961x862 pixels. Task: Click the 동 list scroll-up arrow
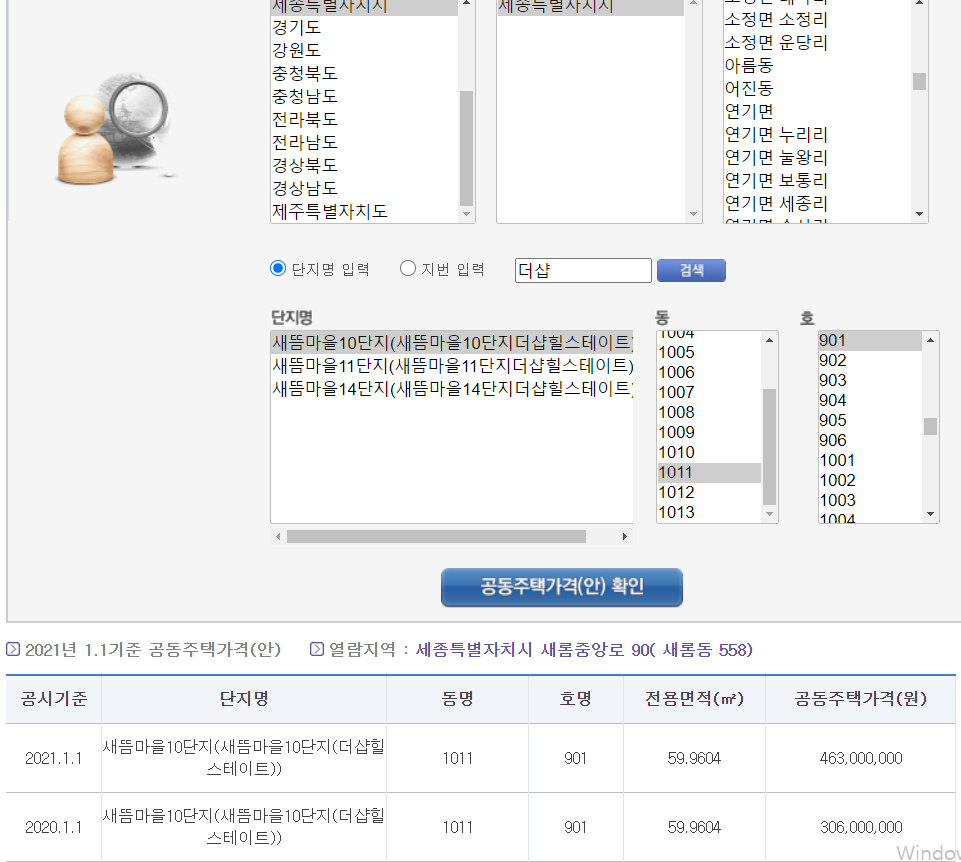tap(770, 340)
